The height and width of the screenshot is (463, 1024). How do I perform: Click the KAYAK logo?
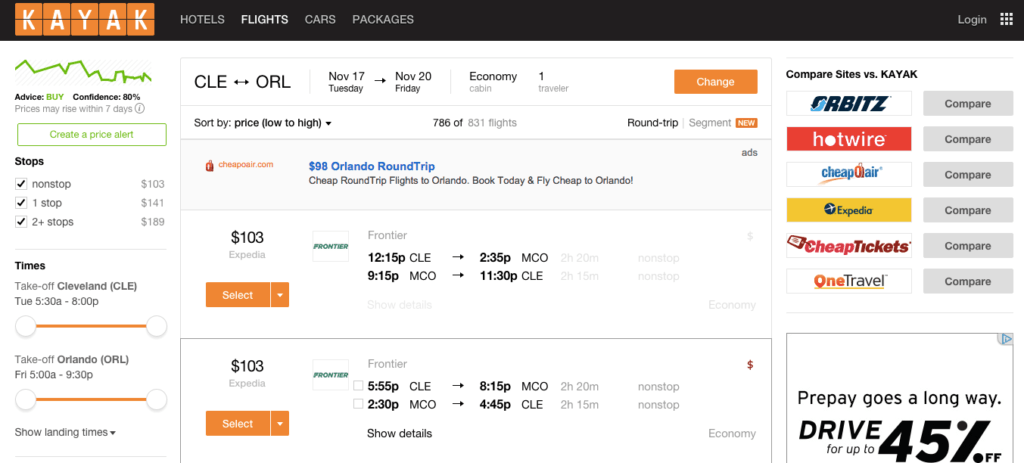pos(85,19)
